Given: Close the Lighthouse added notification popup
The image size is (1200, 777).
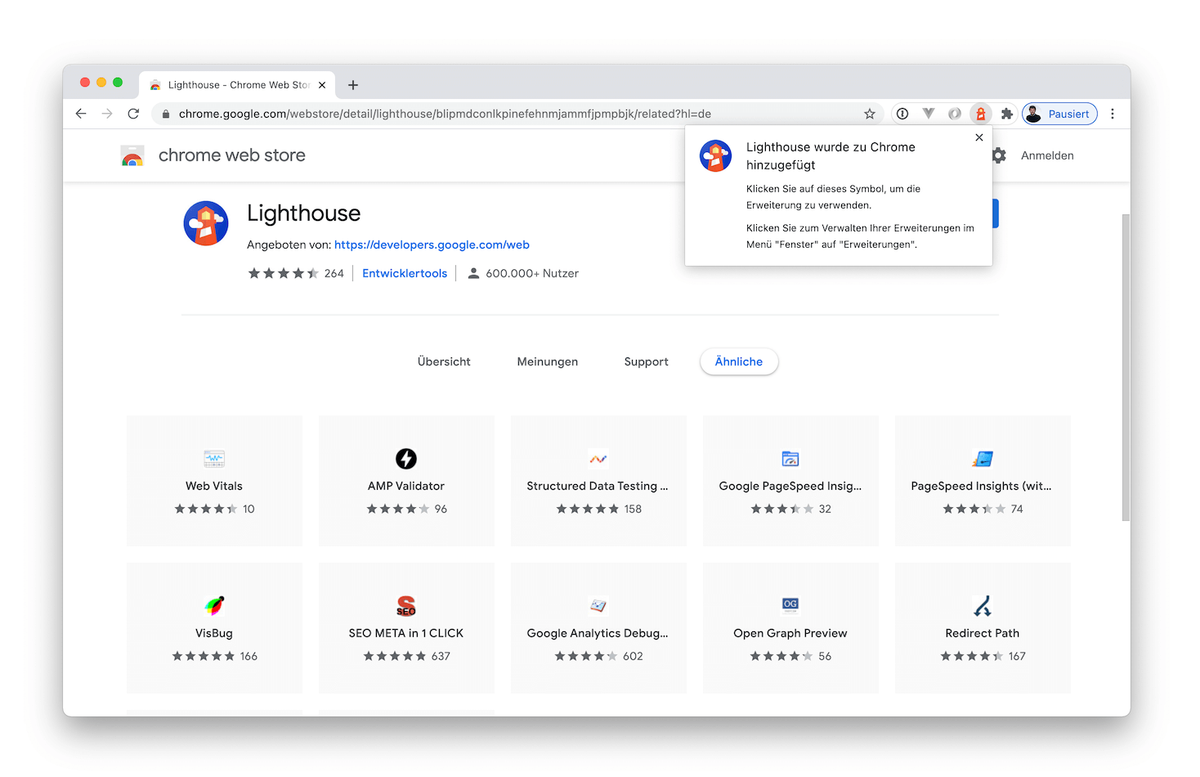Looking at the screenshot, I should click(979, 138).
